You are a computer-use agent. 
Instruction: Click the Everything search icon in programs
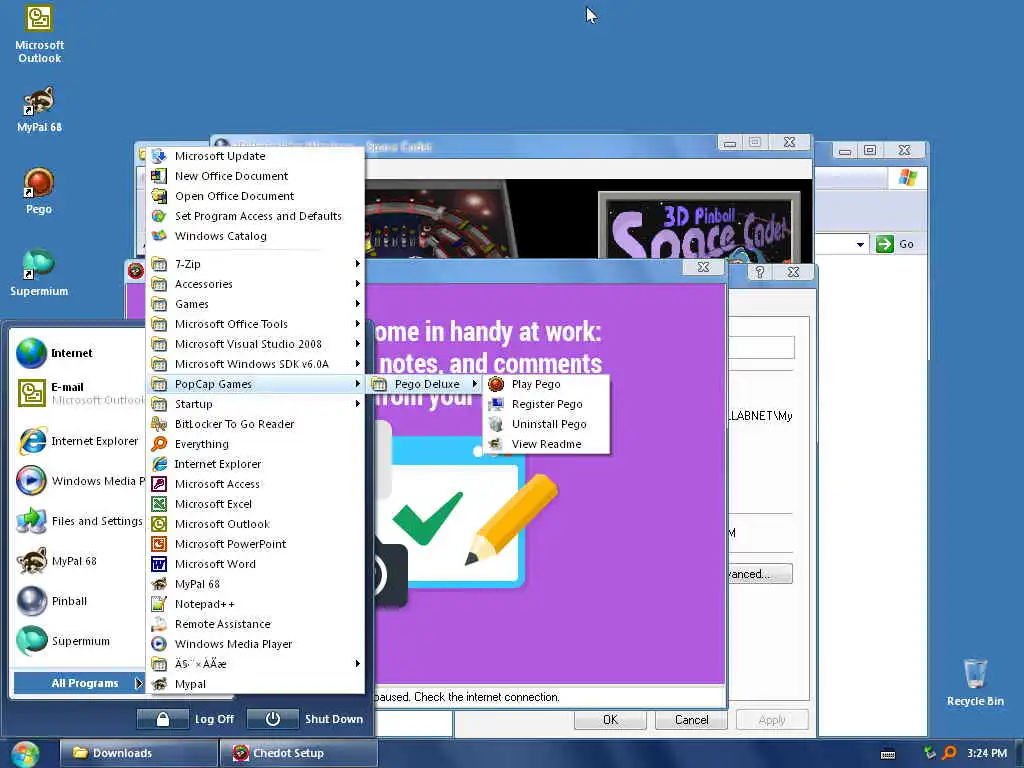click(x=159, y=444)
